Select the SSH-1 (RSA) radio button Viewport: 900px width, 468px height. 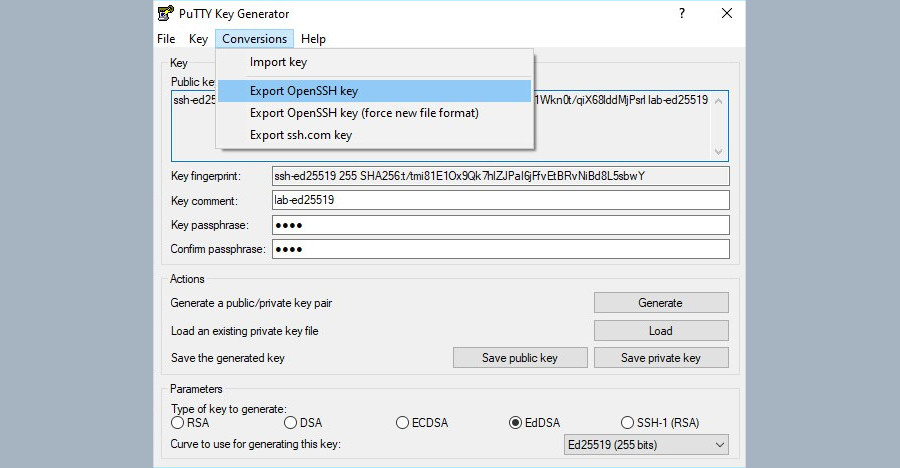point(627,423)
